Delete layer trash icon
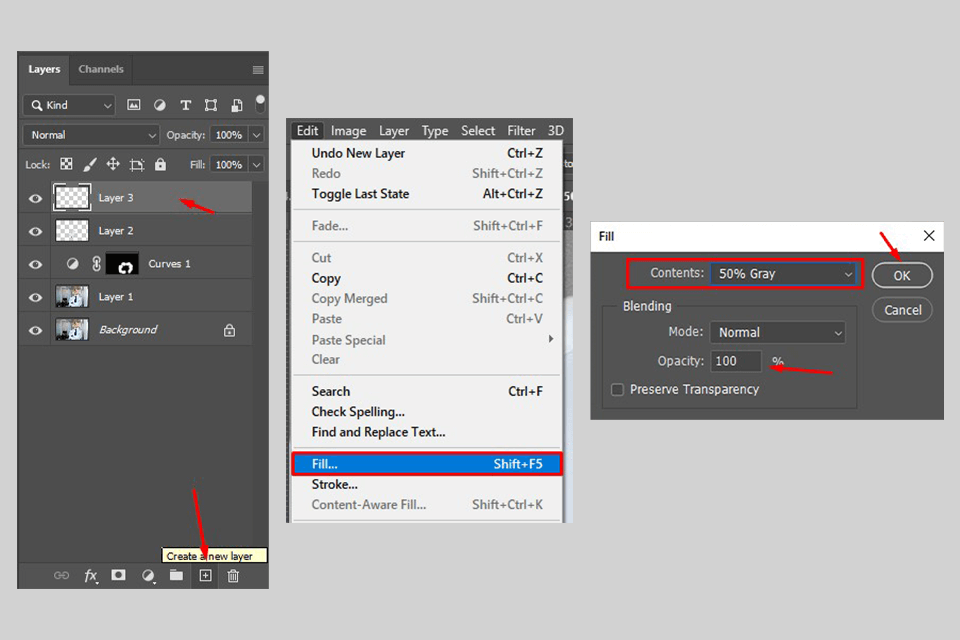Viewport: 960px width, 640px height. (x=233, y=575)
